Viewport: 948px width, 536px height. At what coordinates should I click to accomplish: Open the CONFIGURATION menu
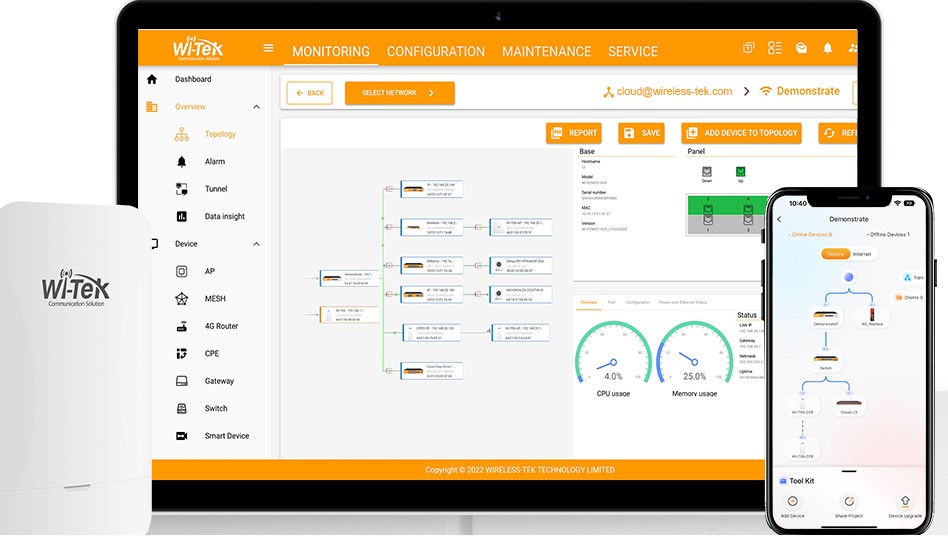[x=435, y=51]
